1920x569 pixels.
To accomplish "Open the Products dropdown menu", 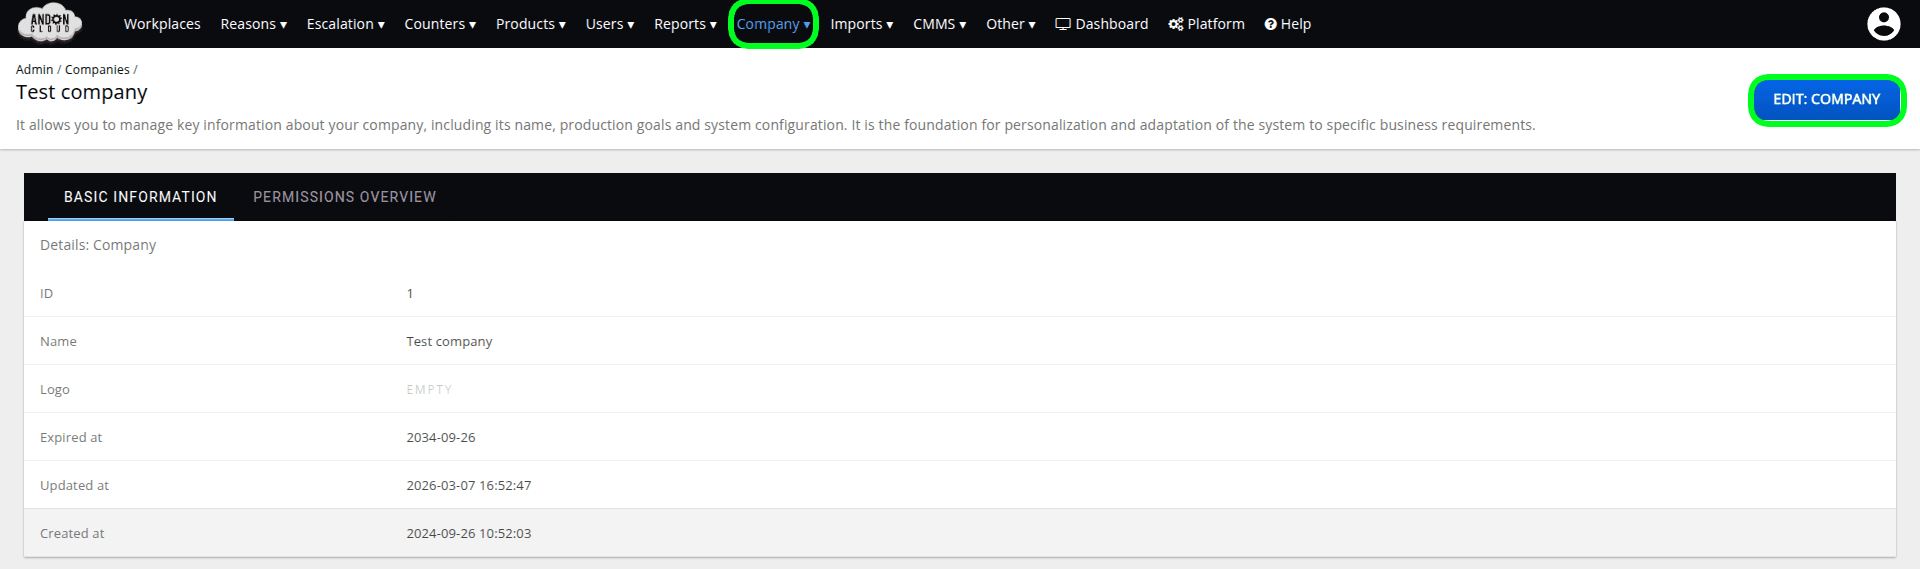I will click(x=530, y=24).
